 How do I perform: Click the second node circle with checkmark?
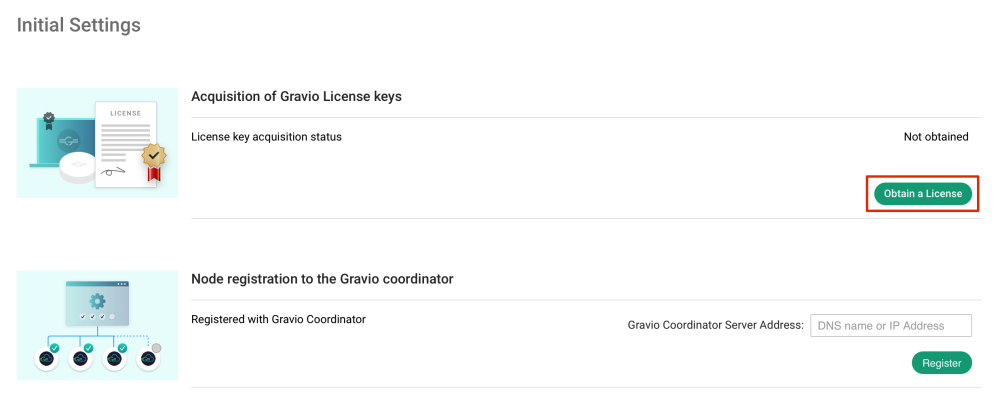click(80, 358)
